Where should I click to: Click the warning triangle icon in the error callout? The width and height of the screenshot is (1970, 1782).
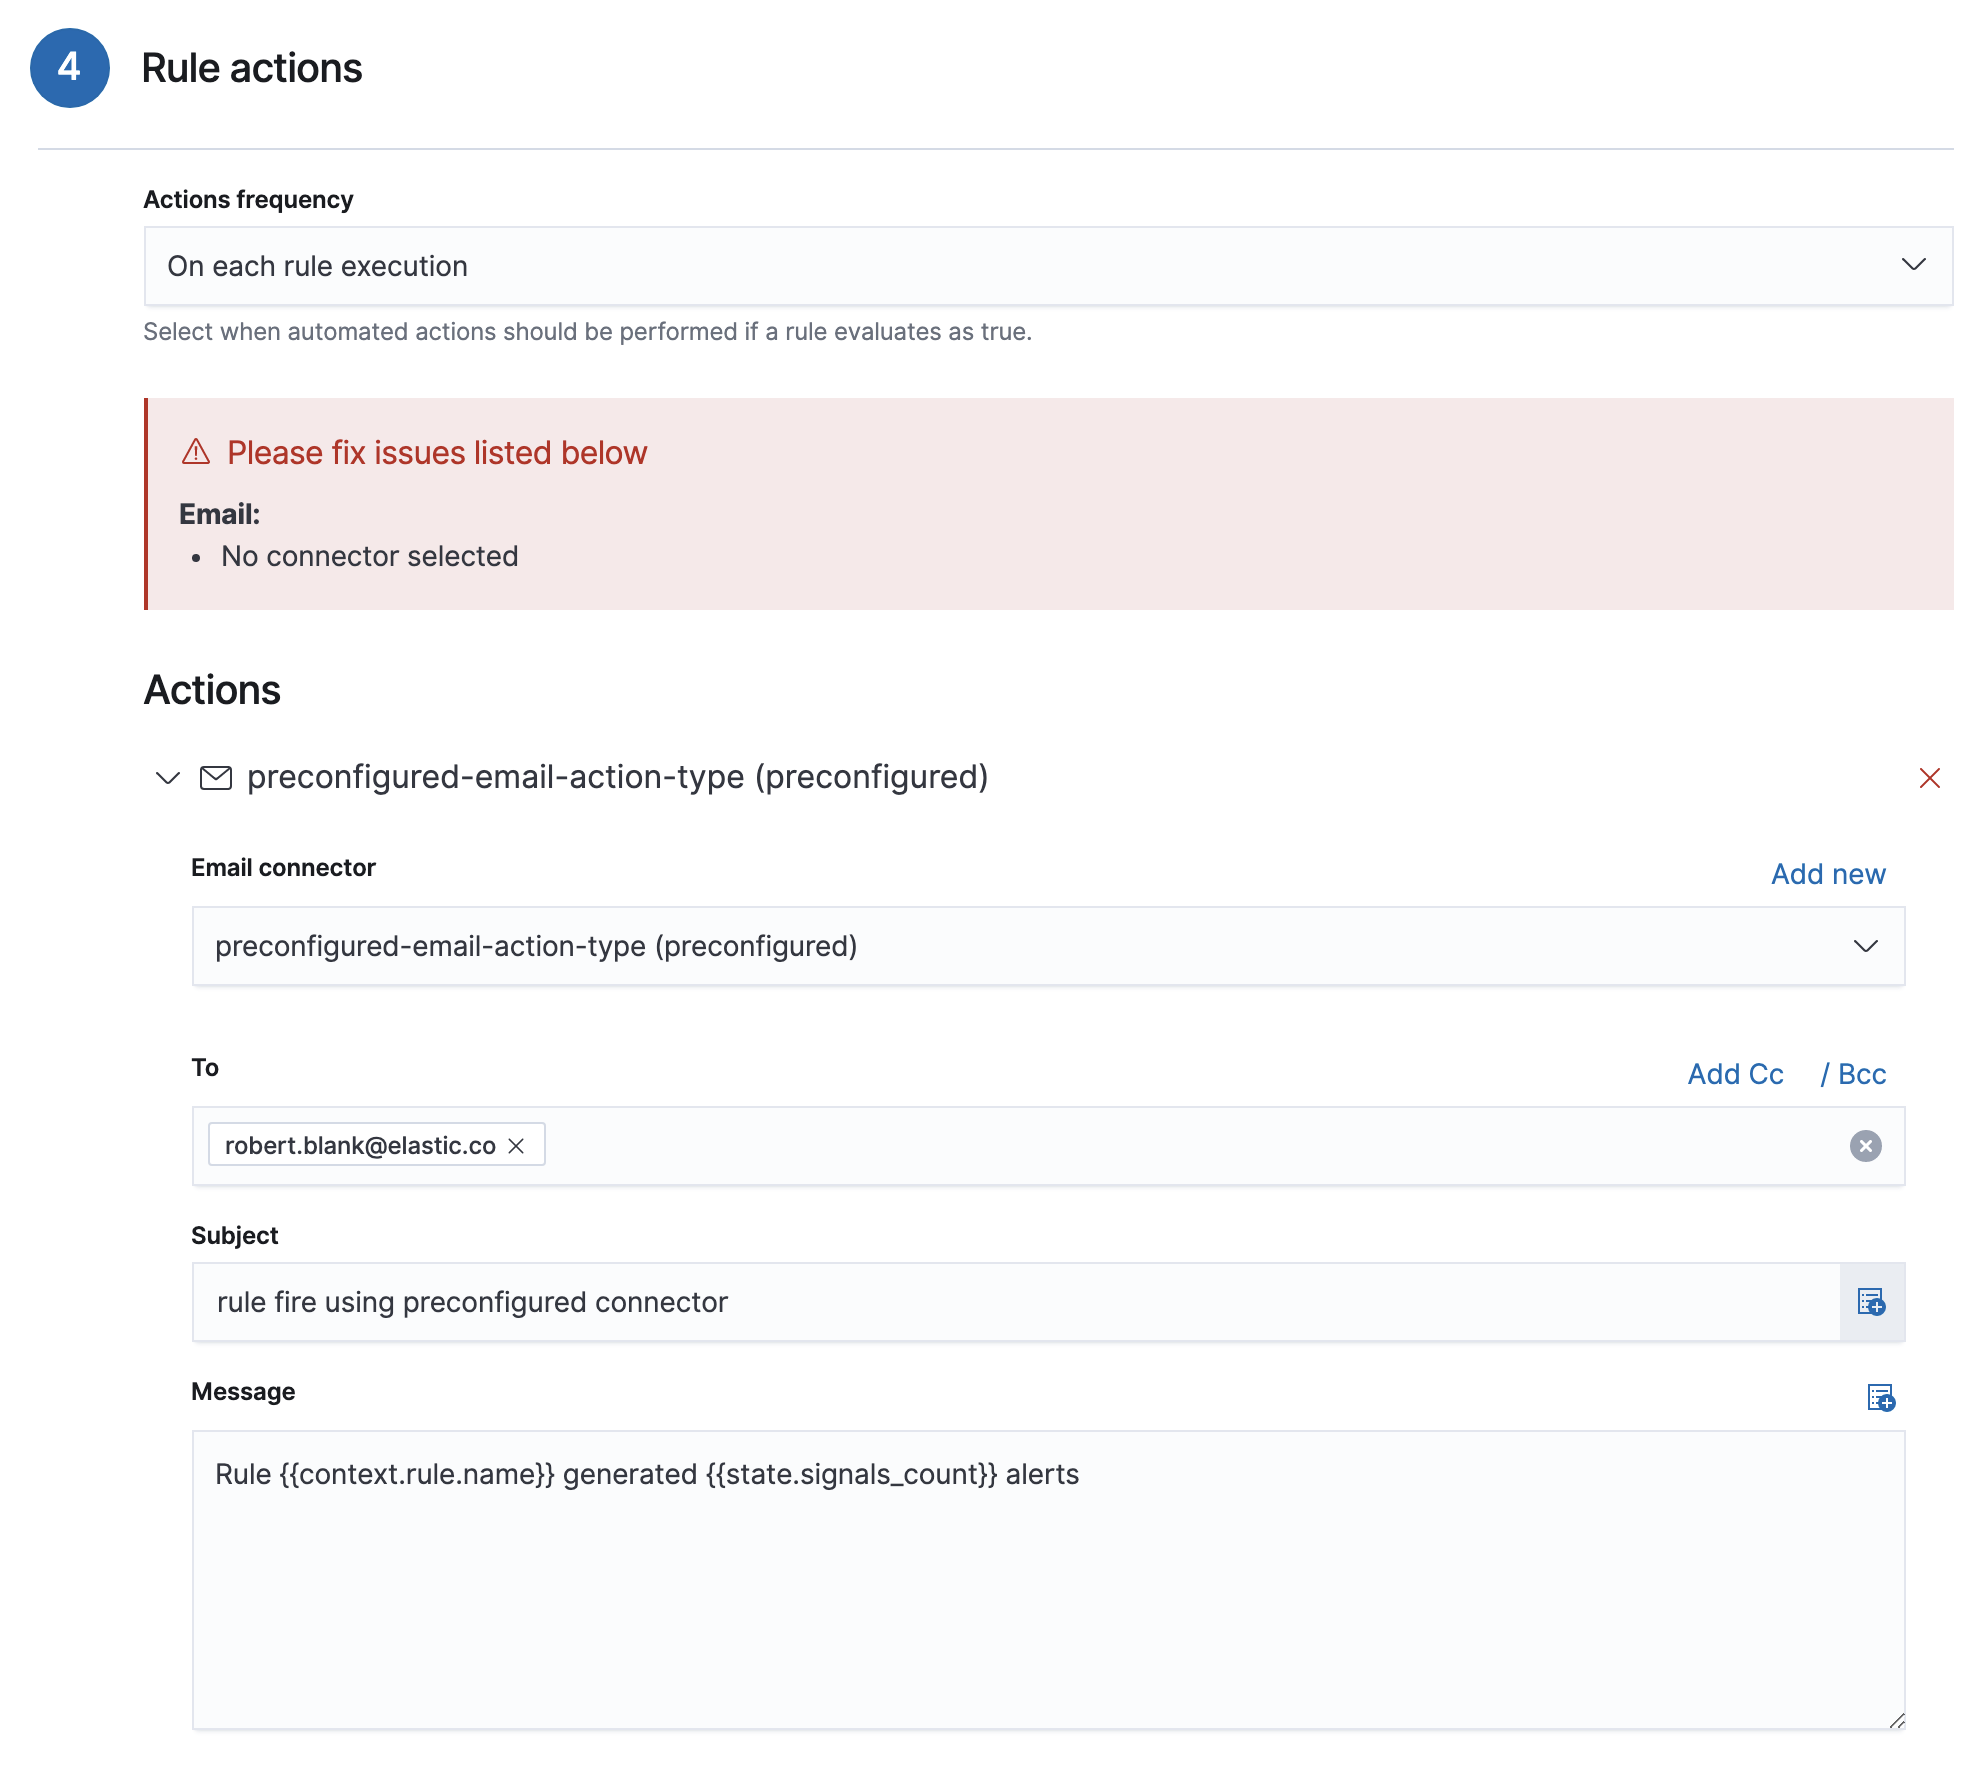(x=196, y=452)
